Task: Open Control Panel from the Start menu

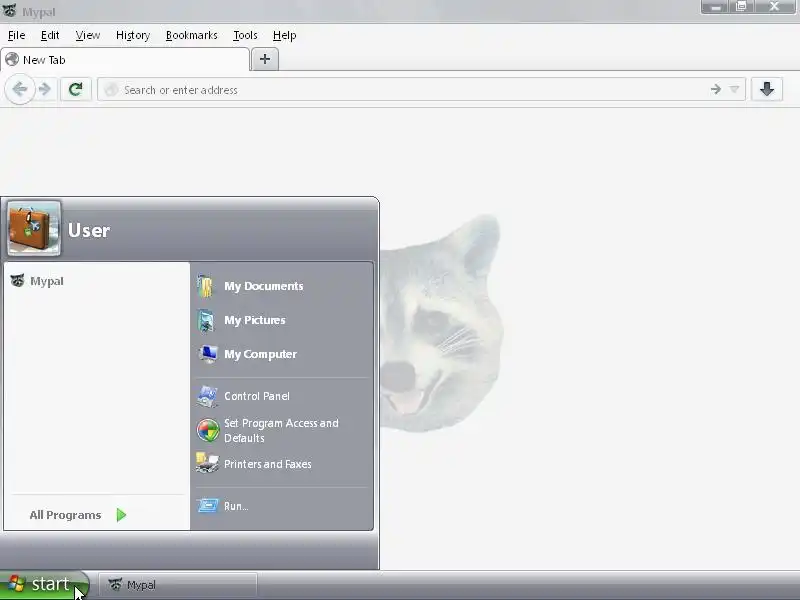Action: (x=282, y=396)
